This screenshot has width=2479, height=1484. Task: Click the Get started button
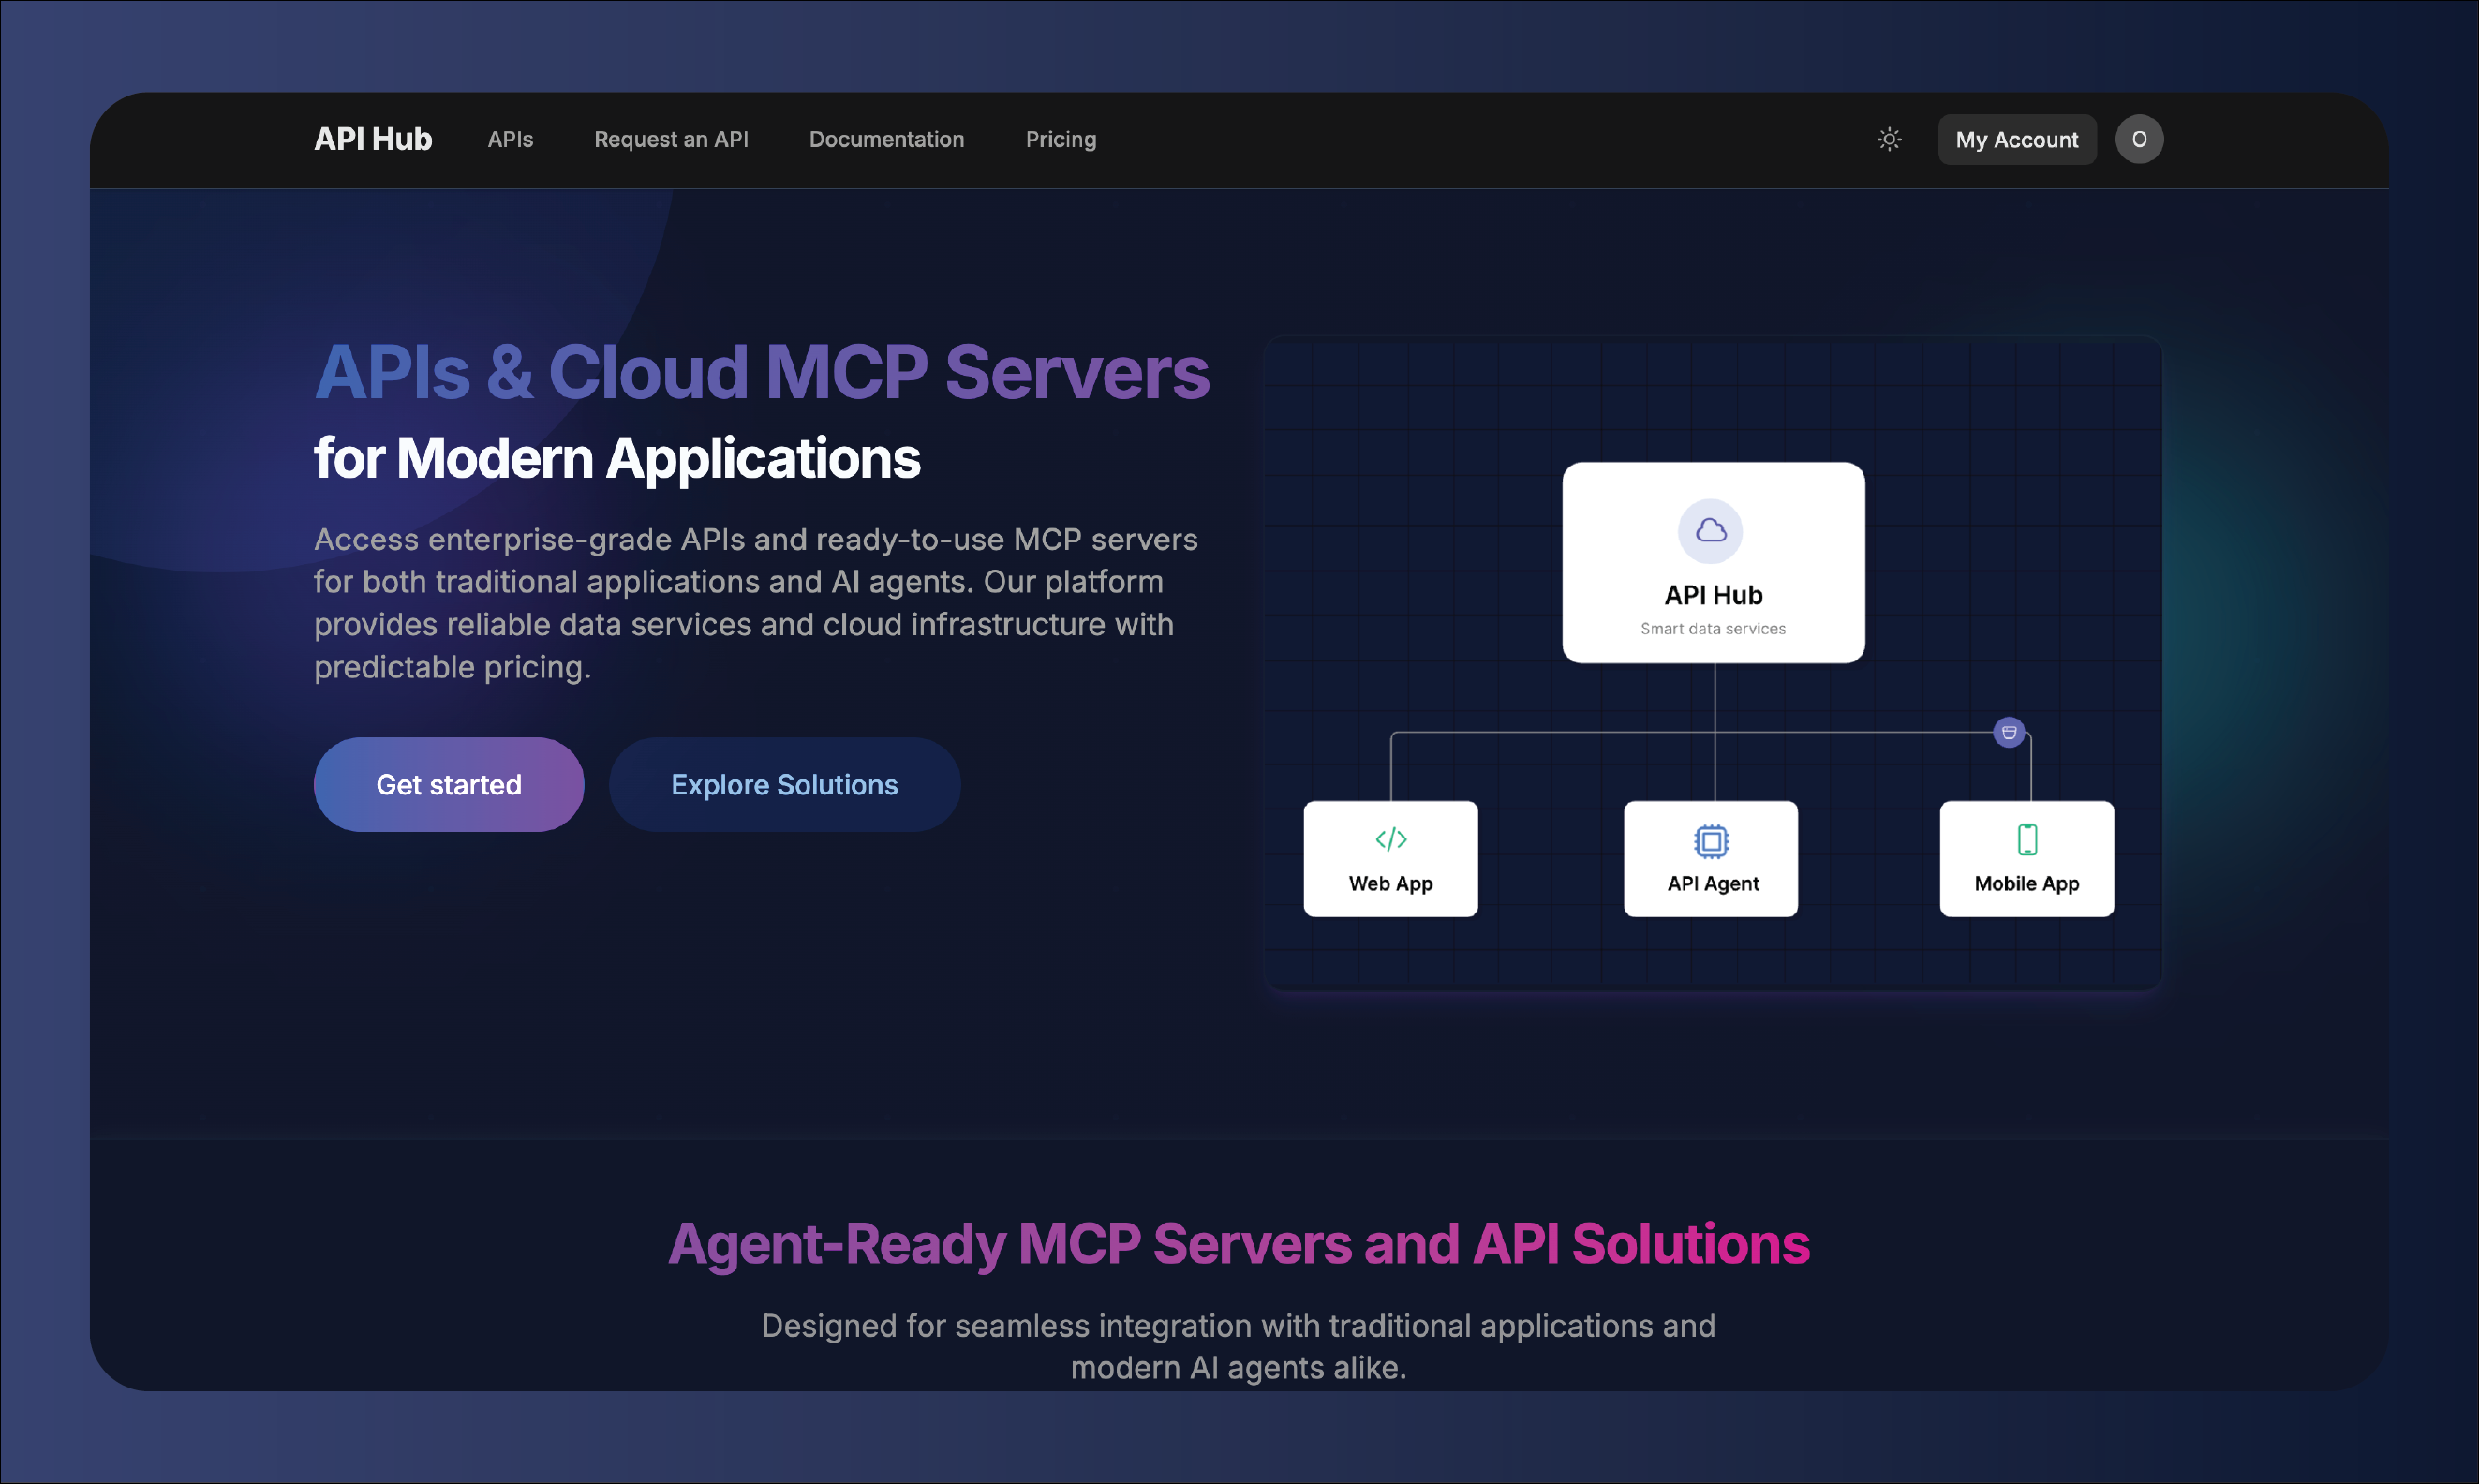tap(448, 784)
